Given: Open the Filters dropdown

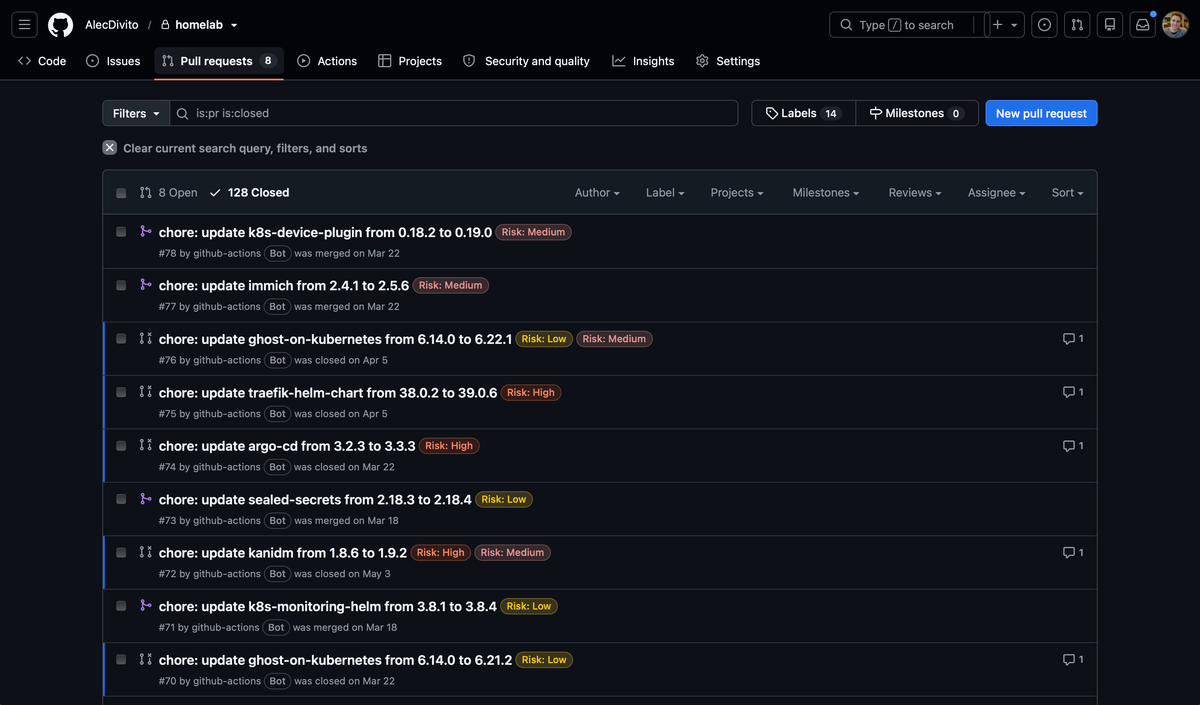Looking at the screenshot, I should (x=136, y=113).
